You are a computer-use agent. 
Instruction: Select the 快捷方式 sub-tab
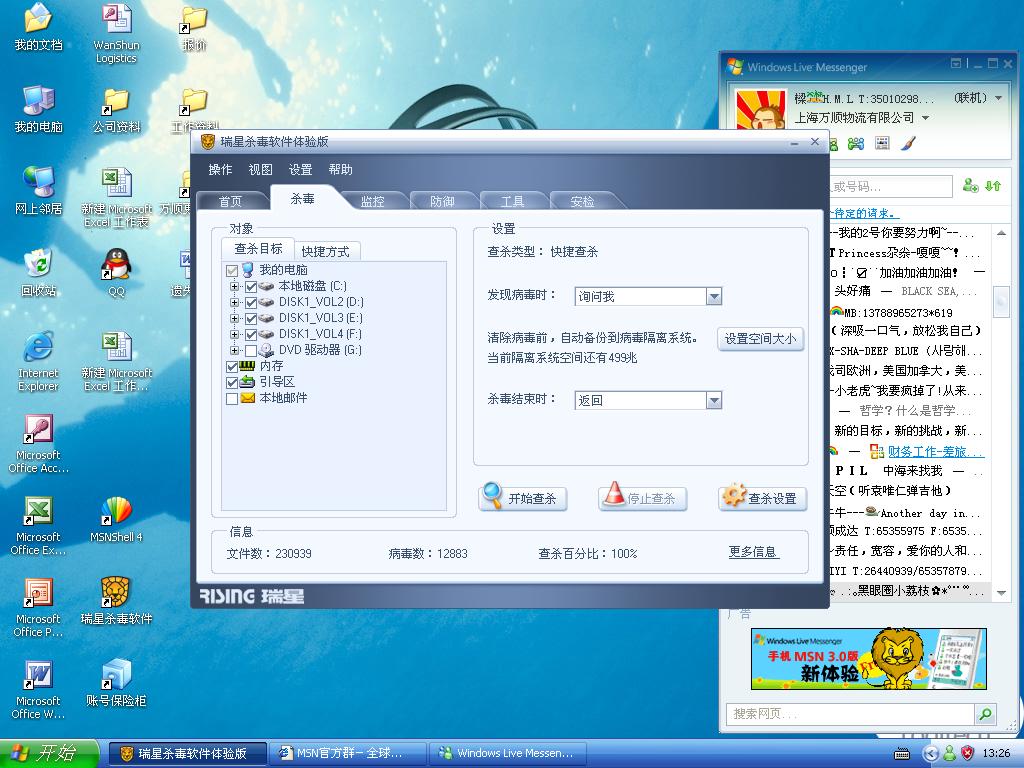(x=325, y=251)
